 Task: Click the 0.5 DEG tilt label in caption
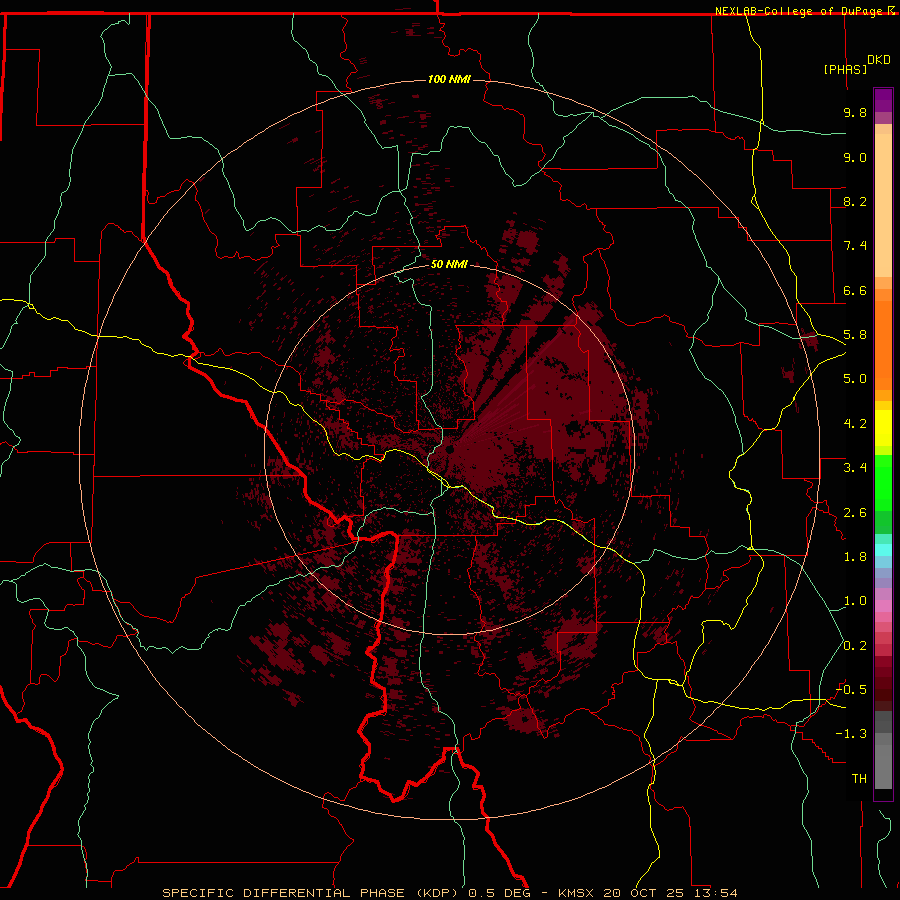click(x=498, y=893)
